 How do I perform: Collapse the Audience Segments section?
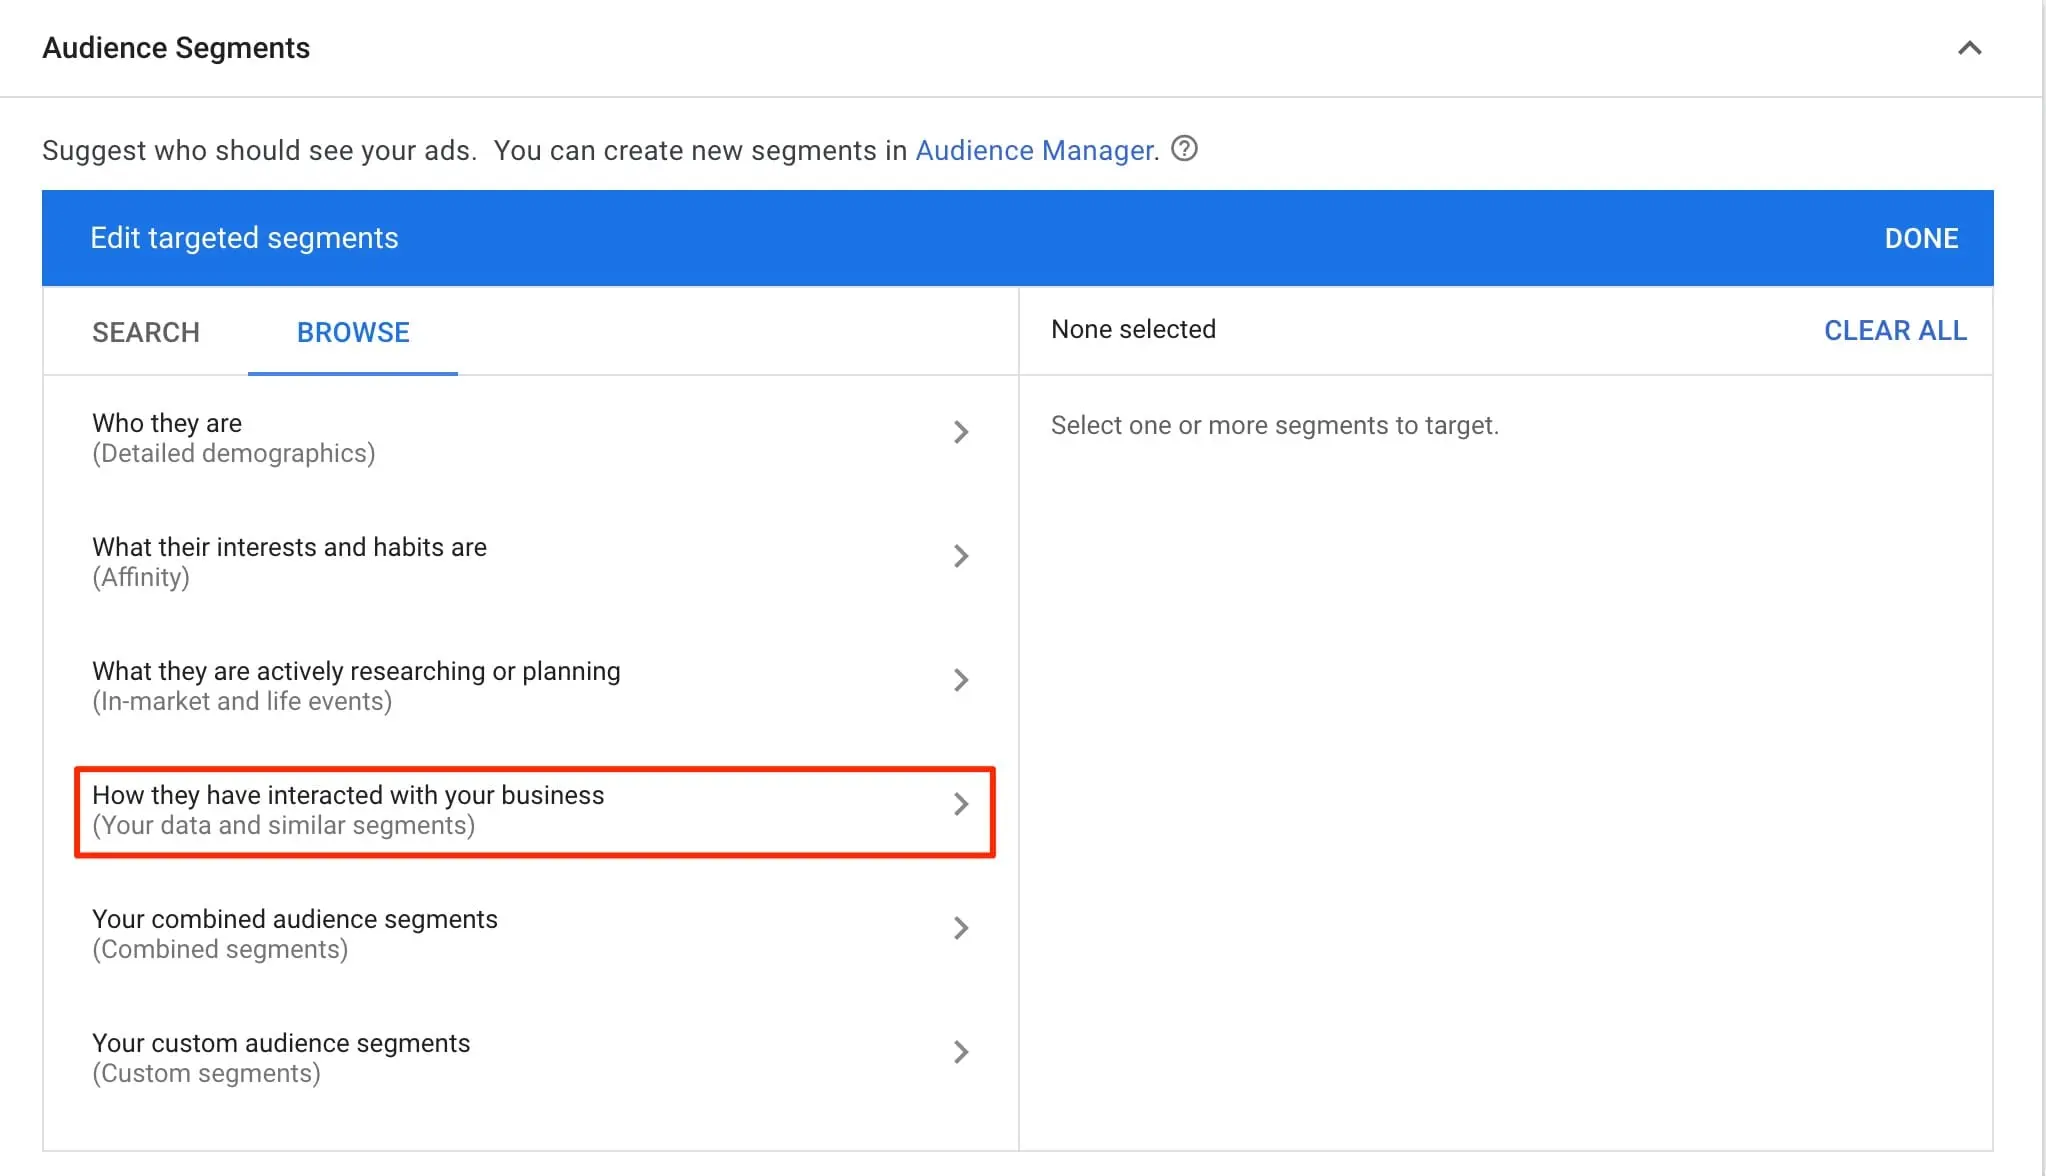pyautogui.click(x=1969, y=48)
